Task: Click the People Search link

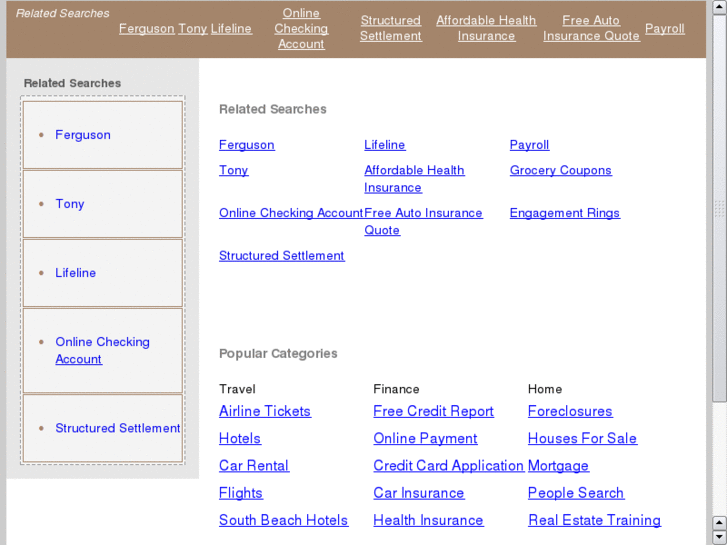Action: (576, 493)
